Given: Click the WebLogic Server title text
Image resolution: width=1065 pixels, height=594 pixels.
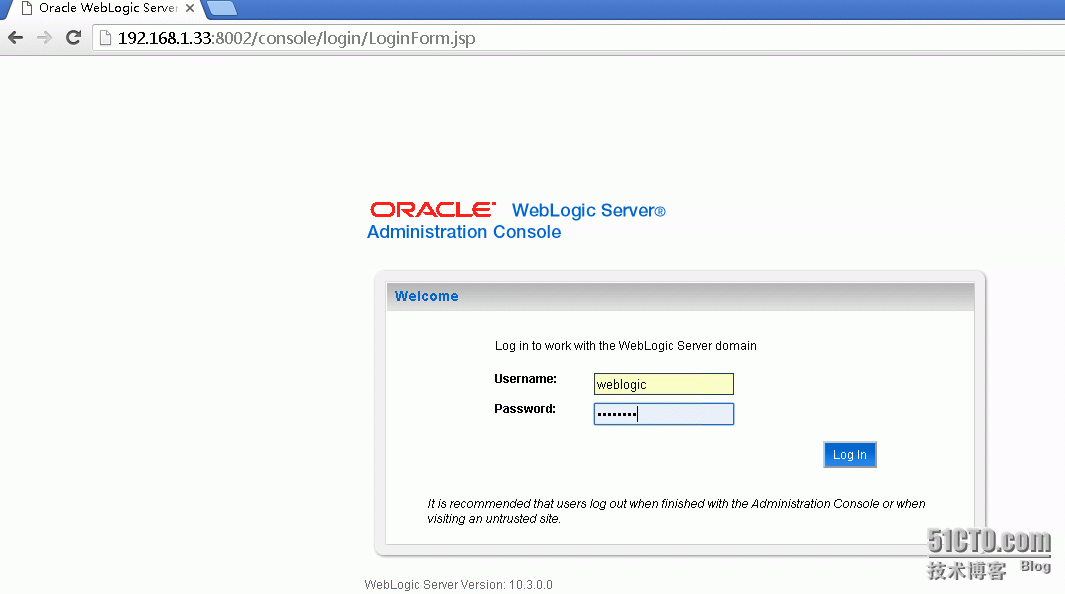Looking at the screenshot, I should [x=588, y=210].
